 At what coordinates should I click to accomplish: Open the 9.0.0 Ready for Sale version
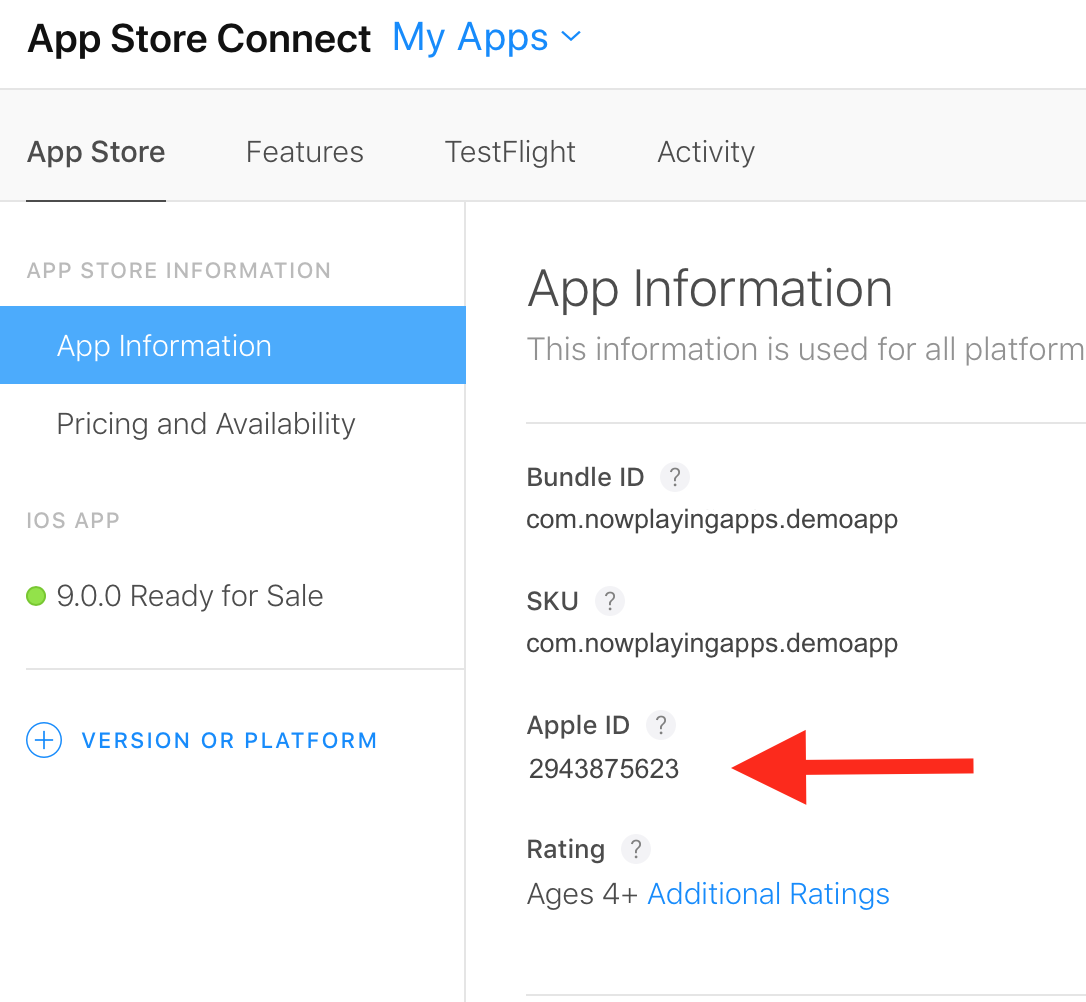[x=190, y=597]
